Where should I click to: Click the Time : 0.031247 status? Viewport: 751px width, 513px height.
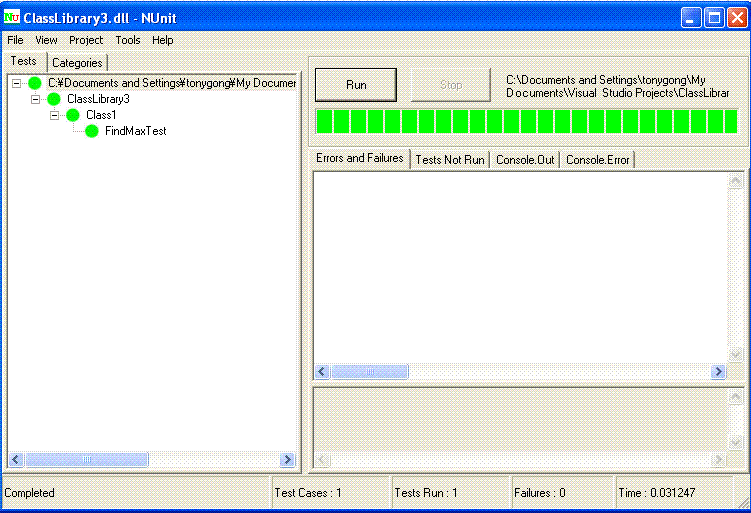[x=657, y=493]
